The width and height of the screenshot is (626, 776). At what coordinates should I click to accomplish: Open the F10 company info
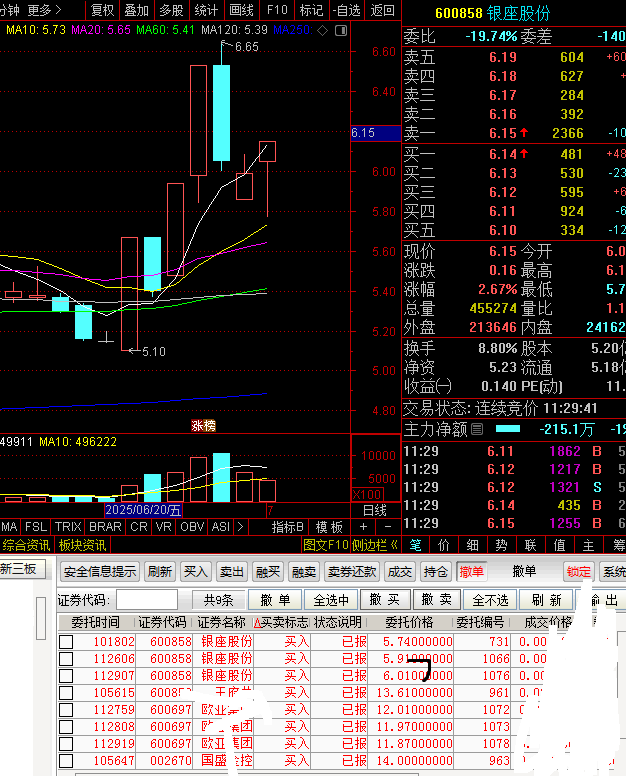click(x=277, y=10)
